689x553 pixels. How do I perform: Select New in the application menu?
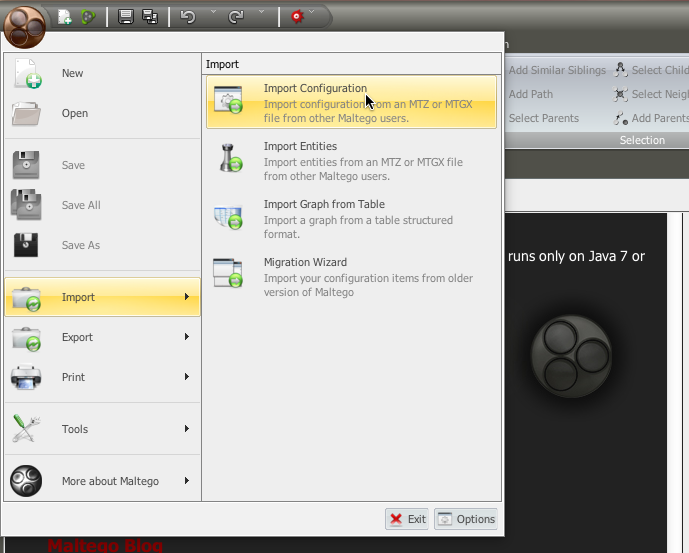pos(102,73)
